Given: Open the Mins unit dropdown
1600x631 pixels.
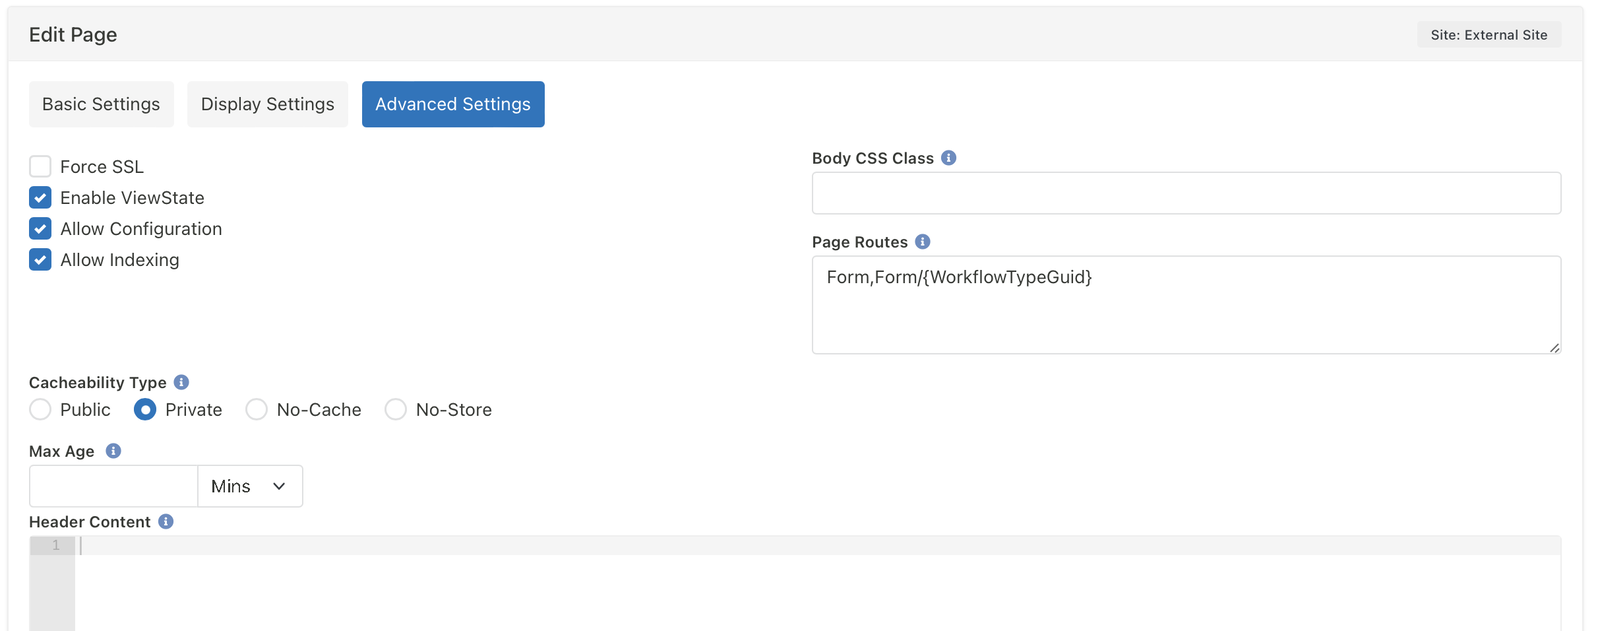Looking at the screenshot, I should click(x=250, y=486).
